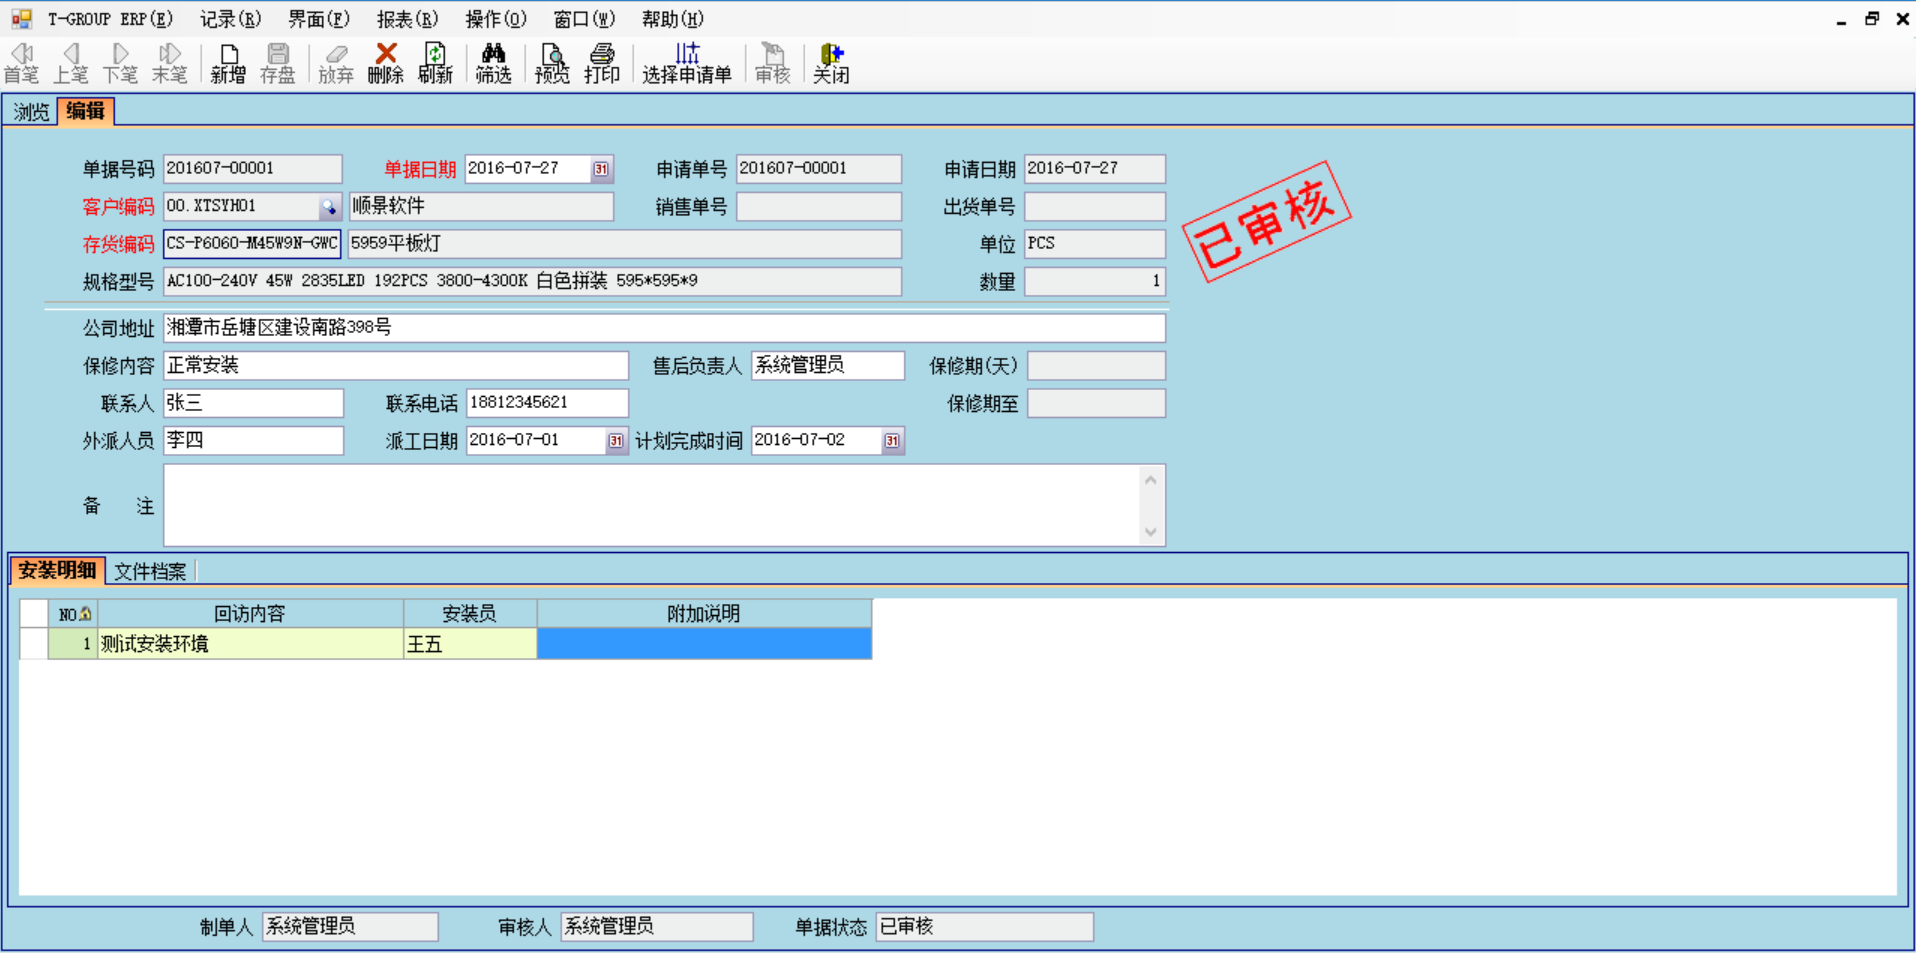
Task: Select cell 测试安装环境
Action: coord(250,644)
